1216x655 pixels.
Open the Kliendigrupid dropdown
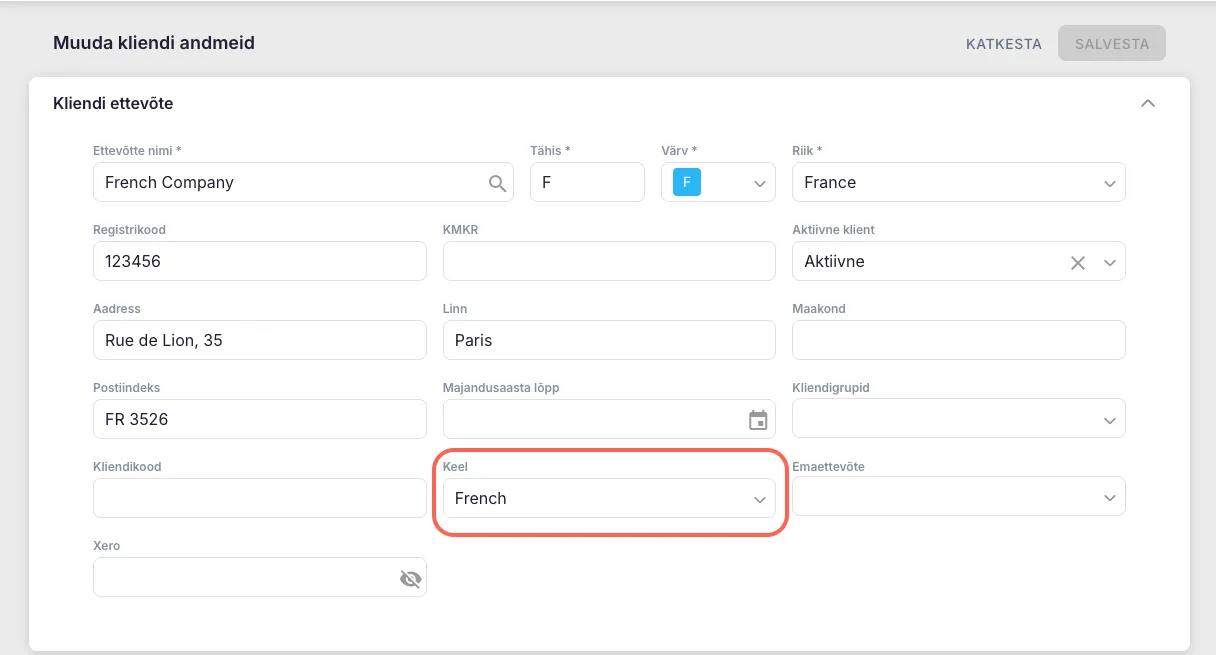1109,421
